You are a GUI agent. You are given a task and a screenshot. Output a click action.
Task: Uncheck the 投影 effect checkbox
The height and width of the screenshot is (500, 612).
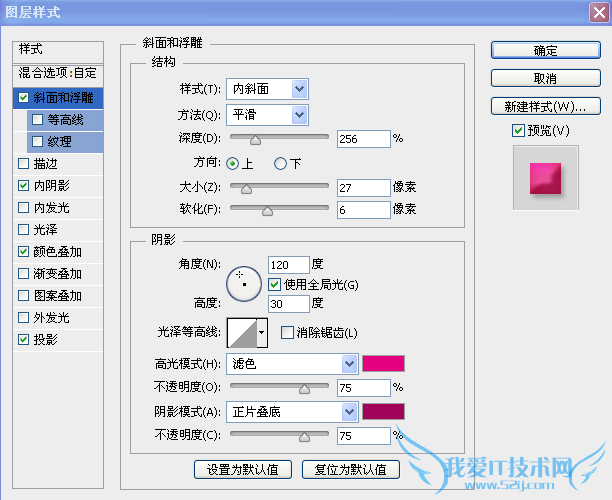point(23,340)
